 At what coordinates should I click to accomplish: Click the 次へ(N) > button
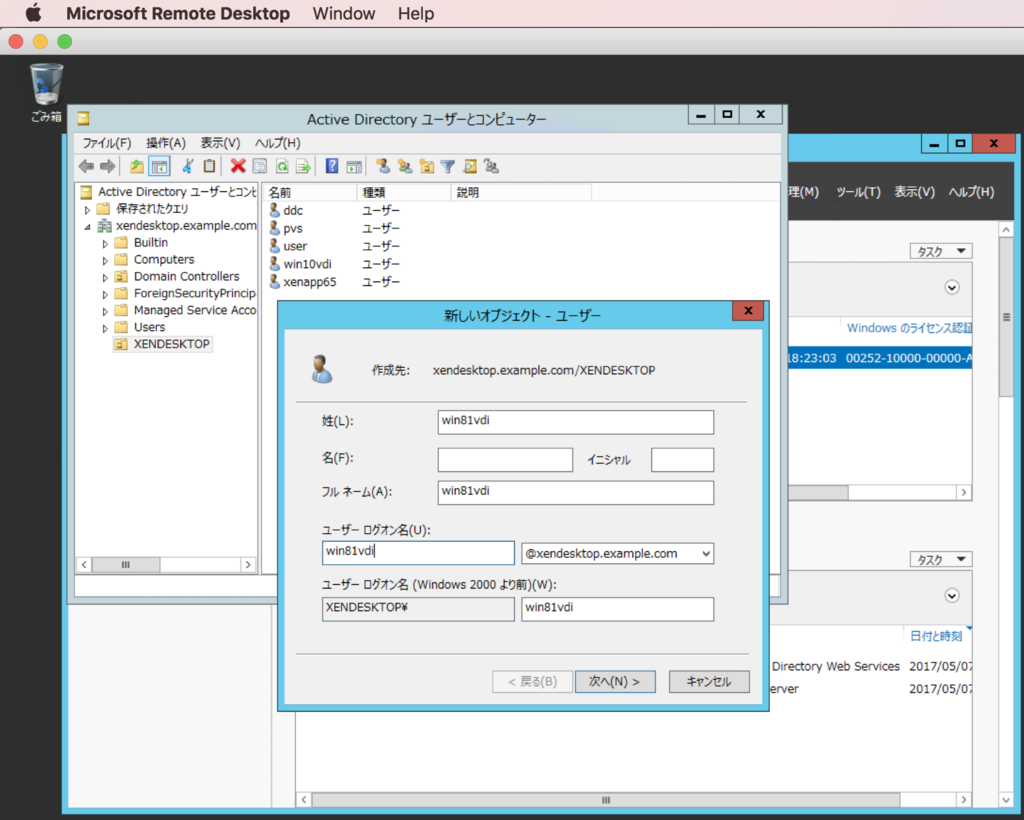pos(615,682)
